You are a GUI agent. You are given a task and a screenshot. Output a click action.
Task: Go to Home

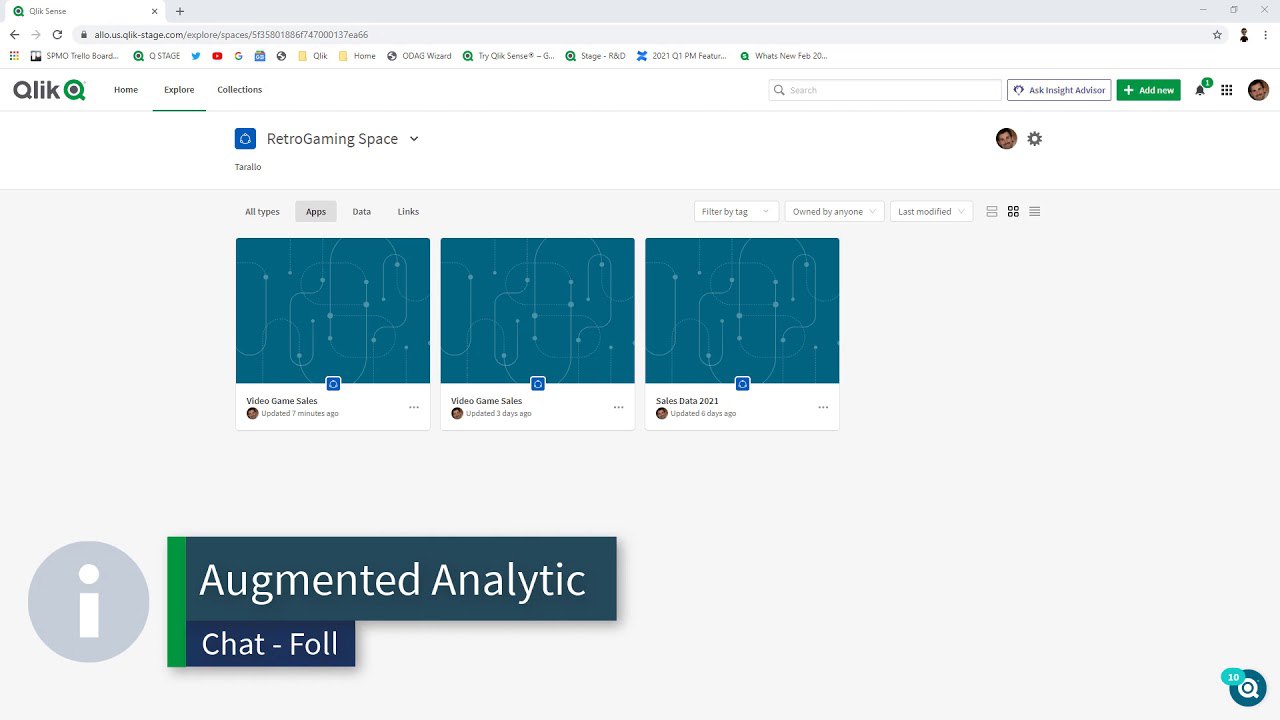126,90
